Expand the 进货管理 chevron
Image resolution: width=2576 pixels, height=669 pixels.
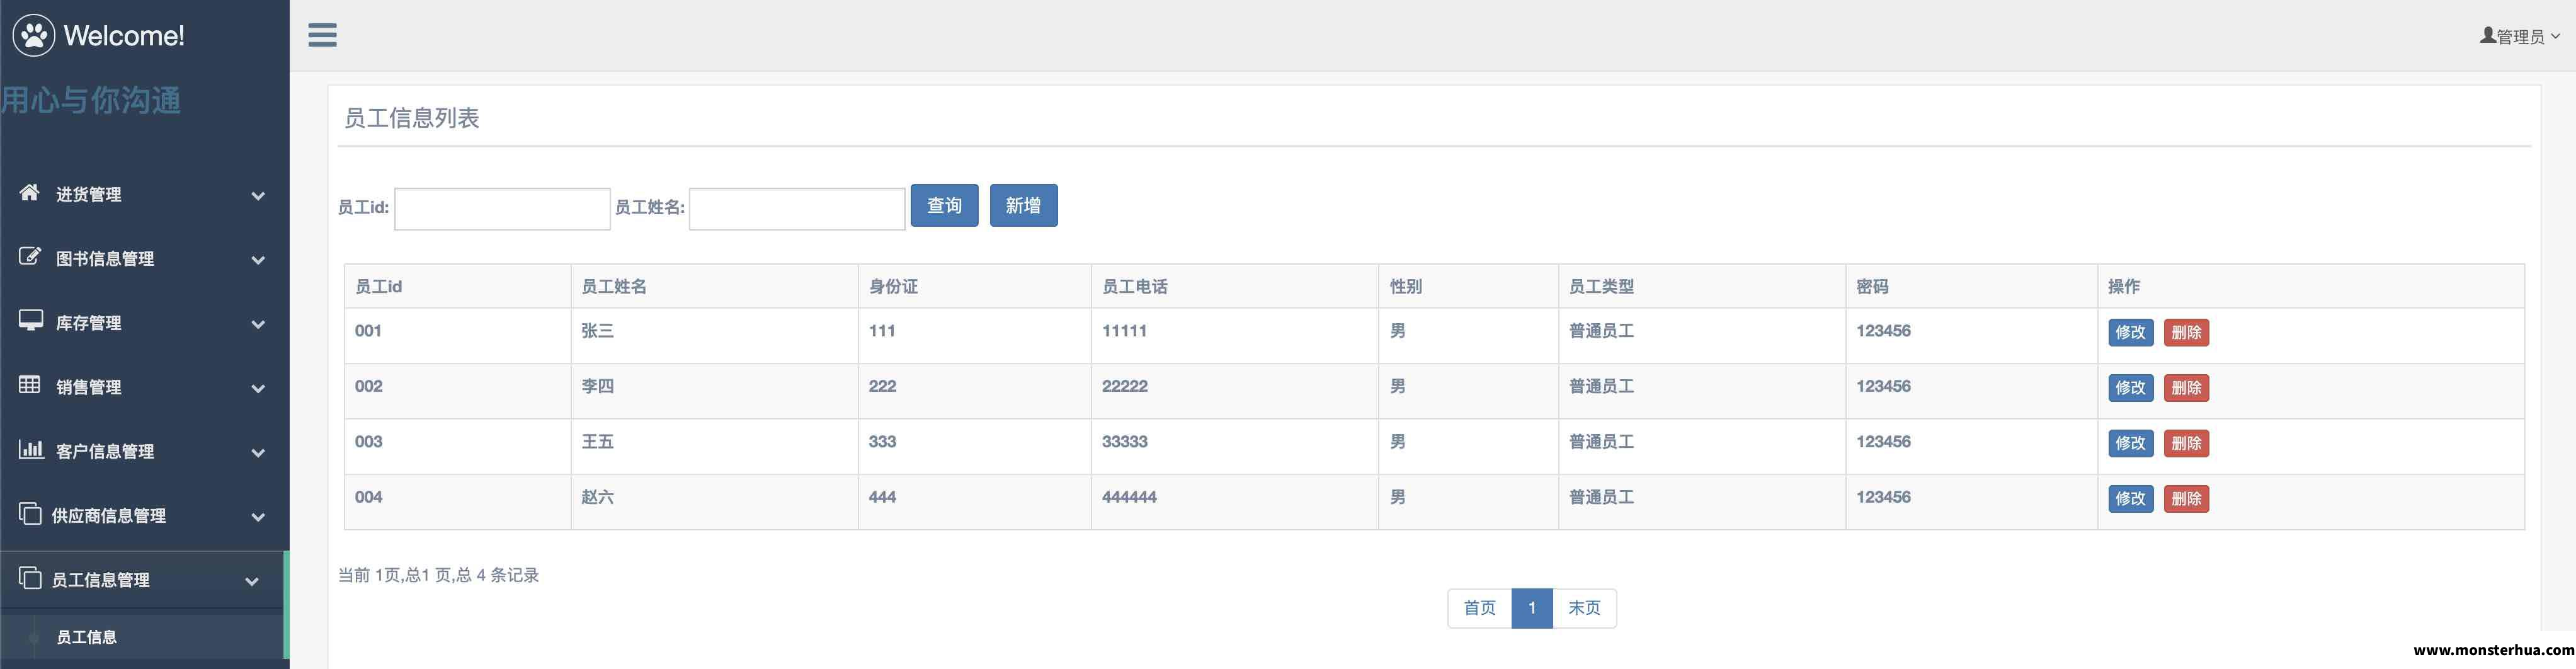tap(258, 196)
